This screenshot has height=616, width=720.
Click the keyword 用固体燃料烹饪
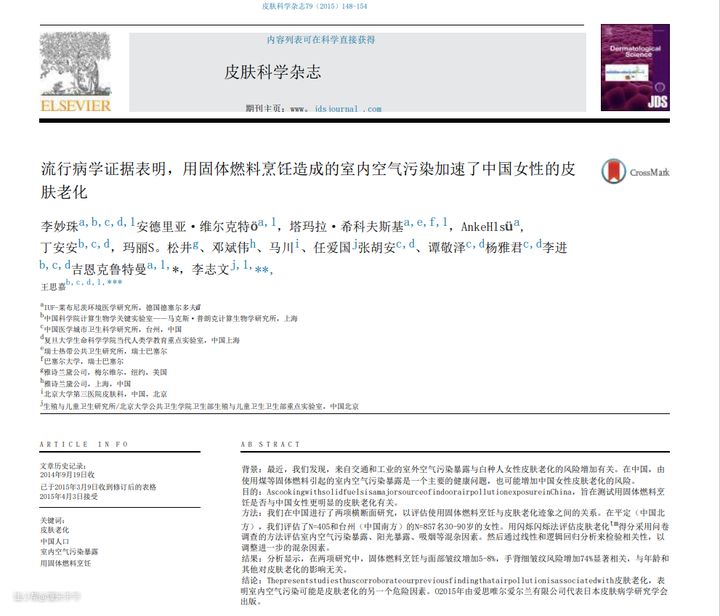tap(65, 563)
